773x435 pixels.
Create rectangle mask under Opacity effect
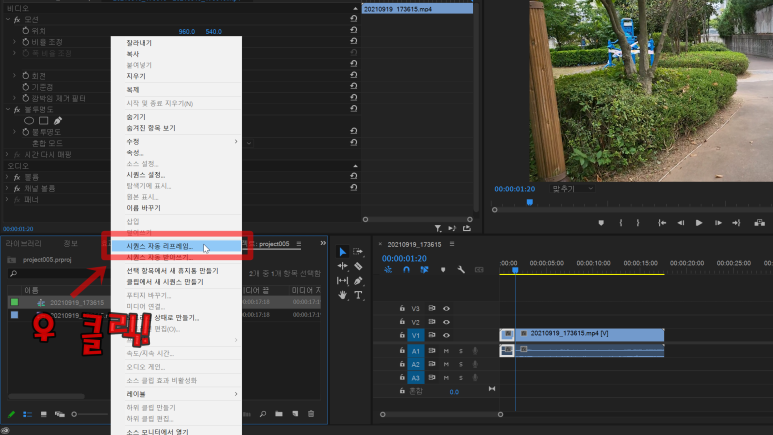[x=43, y=120]
